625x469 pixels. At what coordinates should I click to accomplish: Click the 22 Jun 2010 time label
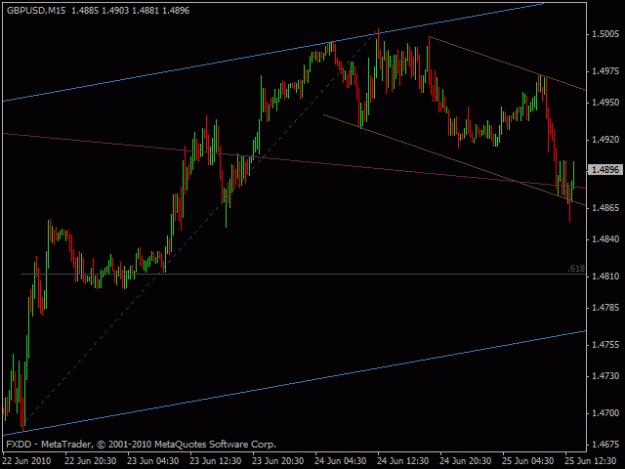27,461
